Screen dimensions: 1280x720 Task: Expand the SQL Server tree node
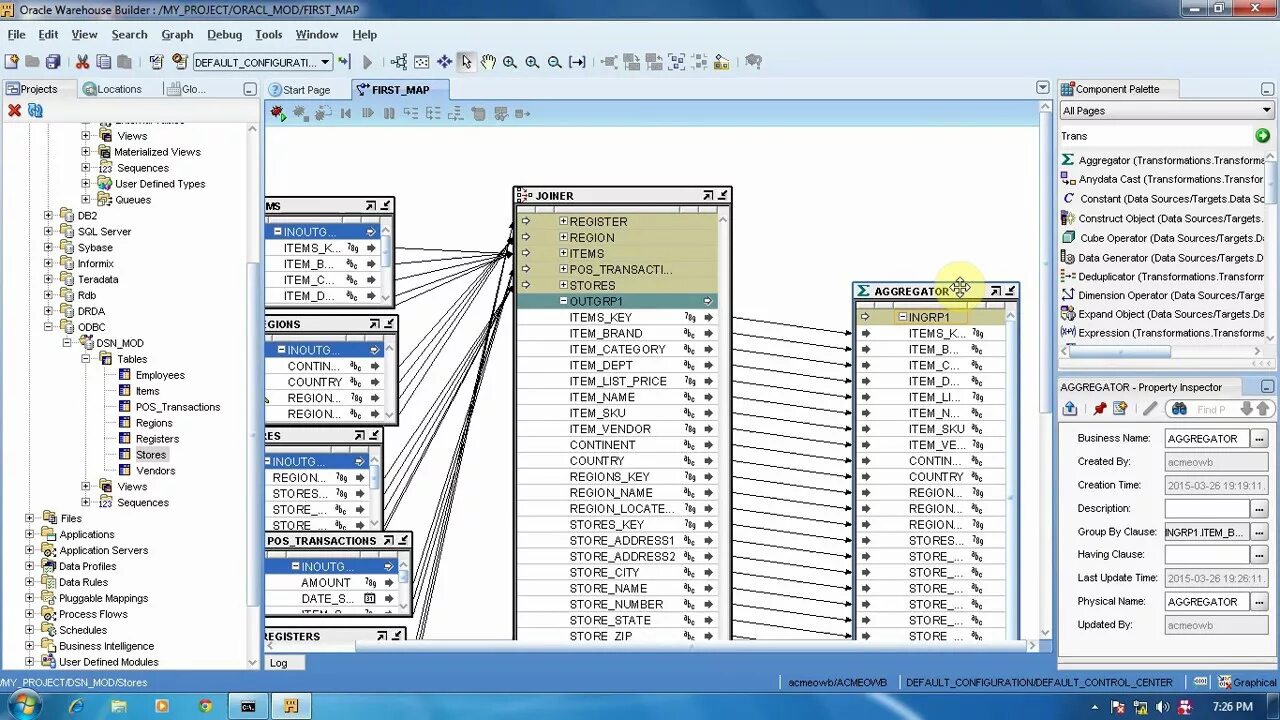[48, 231]
